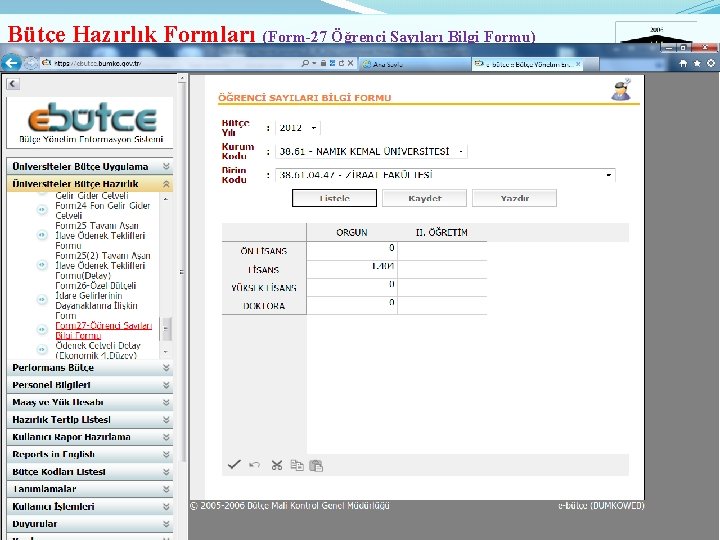Click the browser forward arrow button
720x540 pixels.
pyautogui.click(x=31, y=63)
